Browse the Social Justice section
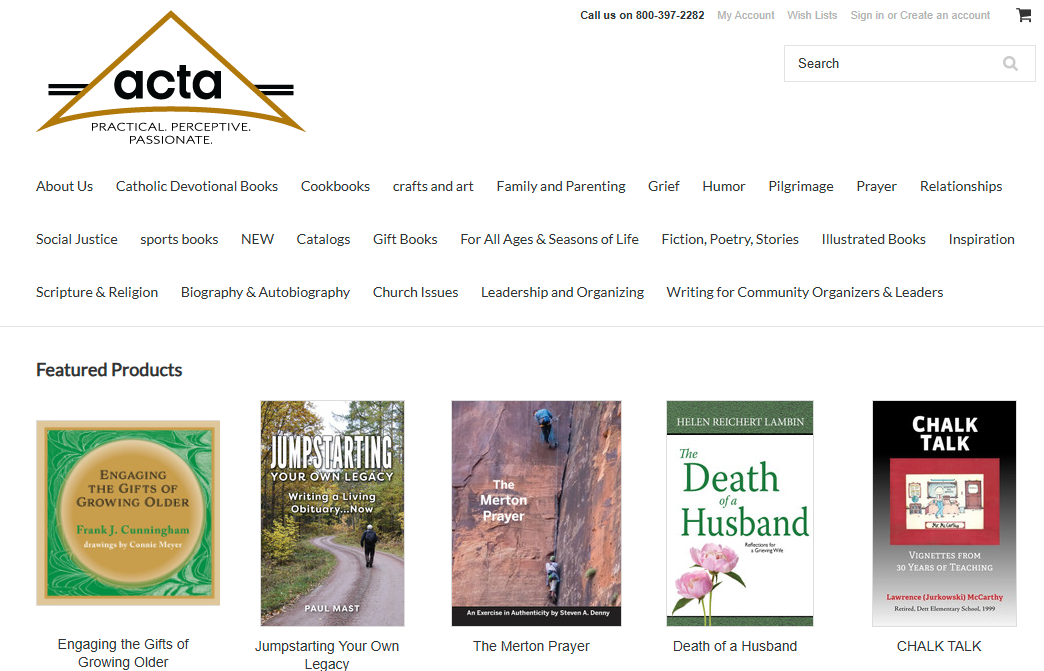Viewport: 1044px width, 671px height. pos(76,239)
